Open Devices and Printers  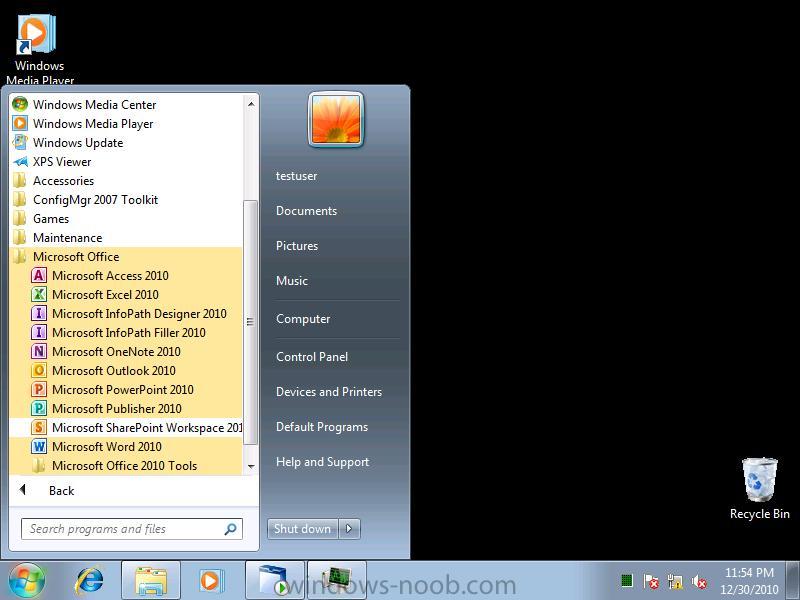pyautogui.click(x=329, y=392)
